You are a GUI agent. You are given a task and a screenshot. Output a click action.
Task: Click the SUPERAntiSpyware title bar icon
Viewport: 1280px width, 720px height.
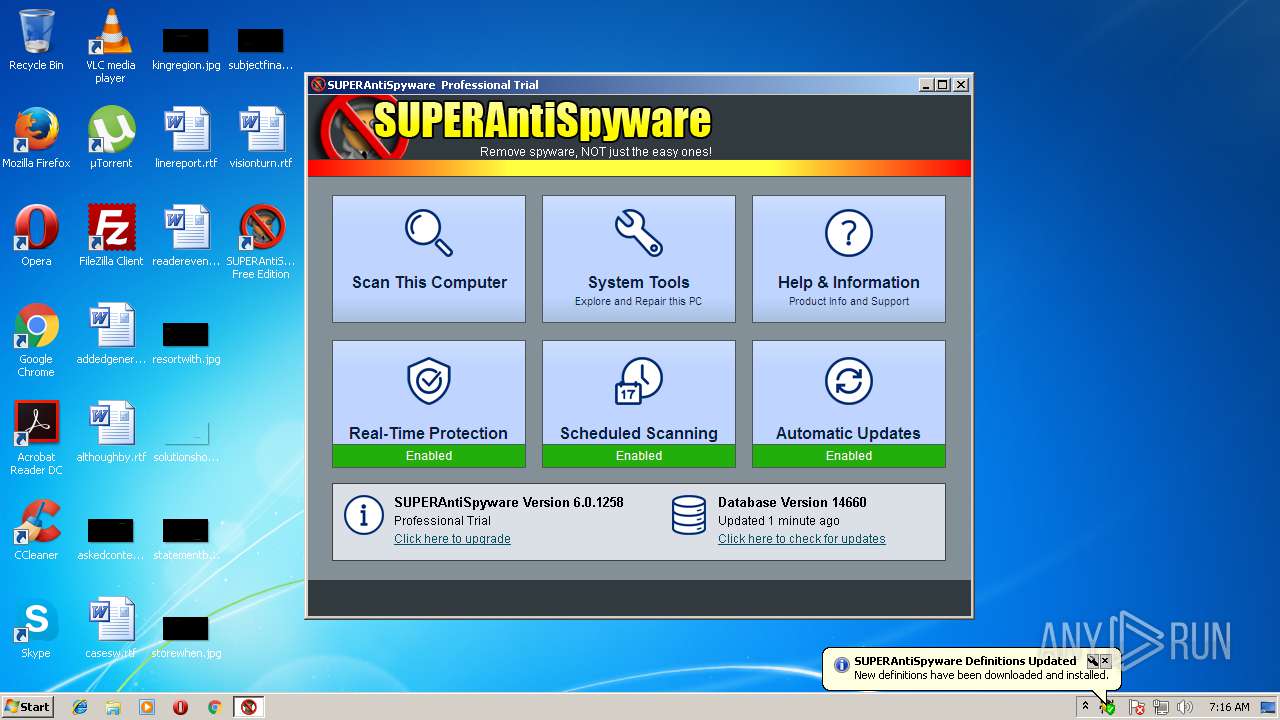(x=318, y=85)
